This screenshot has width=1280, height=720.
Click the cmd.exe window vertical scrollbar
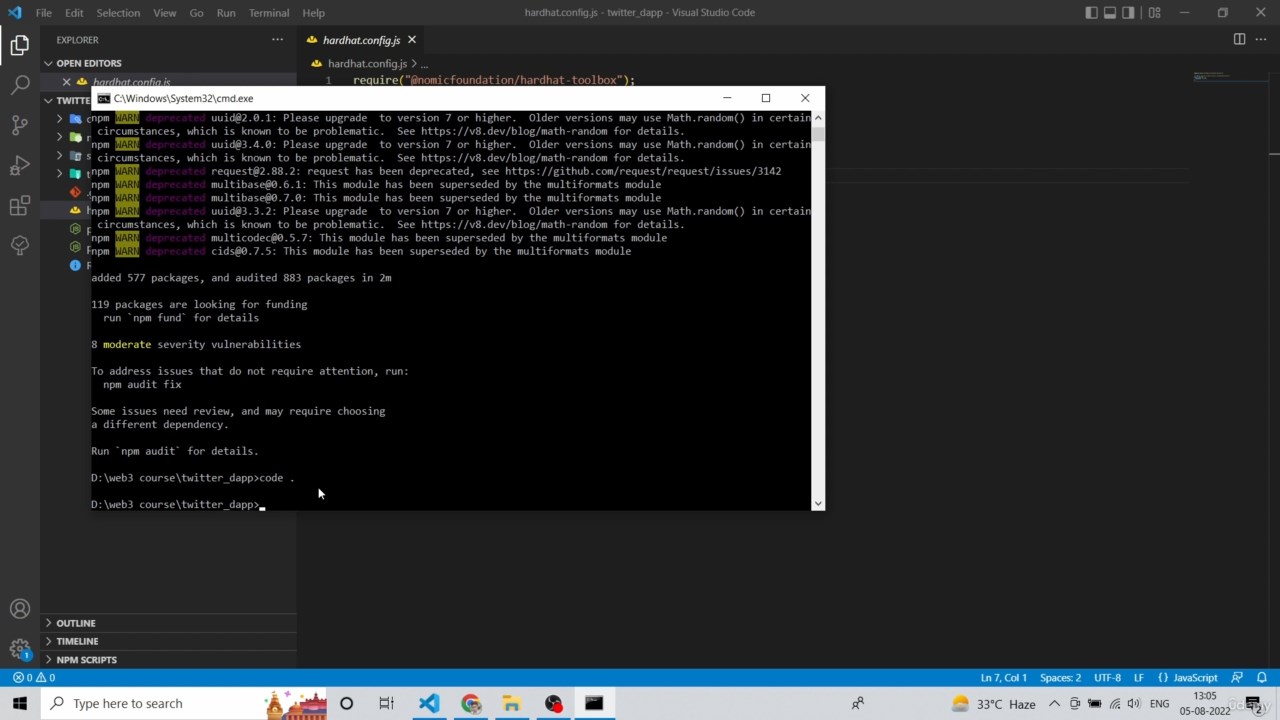click(818, 310)
